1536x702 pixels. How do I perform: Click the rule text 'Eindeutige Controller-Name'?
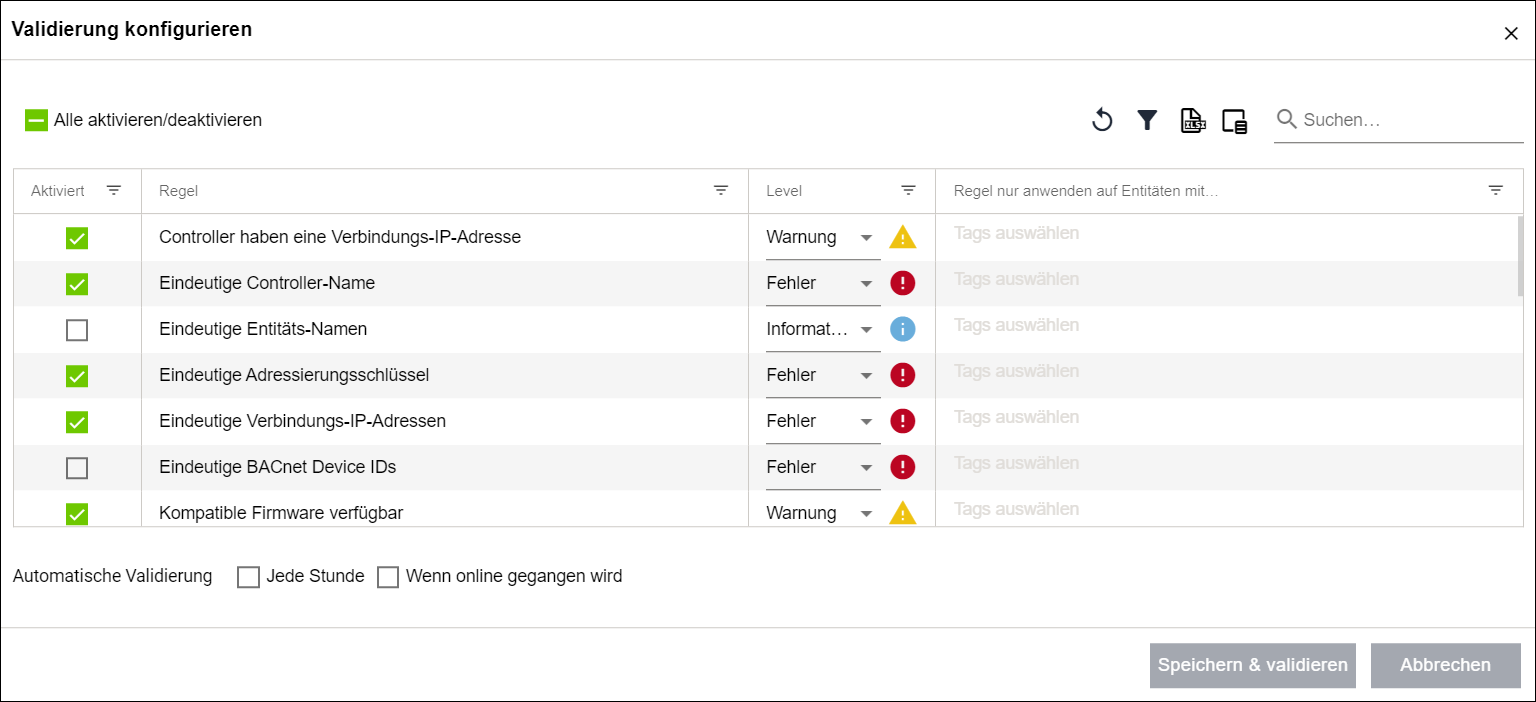tap(267, 283)
